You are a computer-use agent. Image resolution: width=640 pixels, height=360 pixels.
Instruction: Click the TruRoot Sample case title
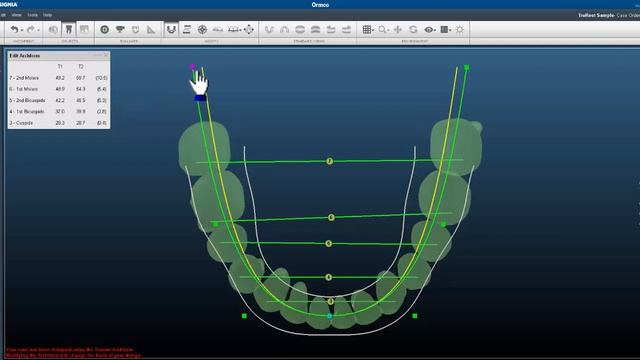[x=596, y=15]
